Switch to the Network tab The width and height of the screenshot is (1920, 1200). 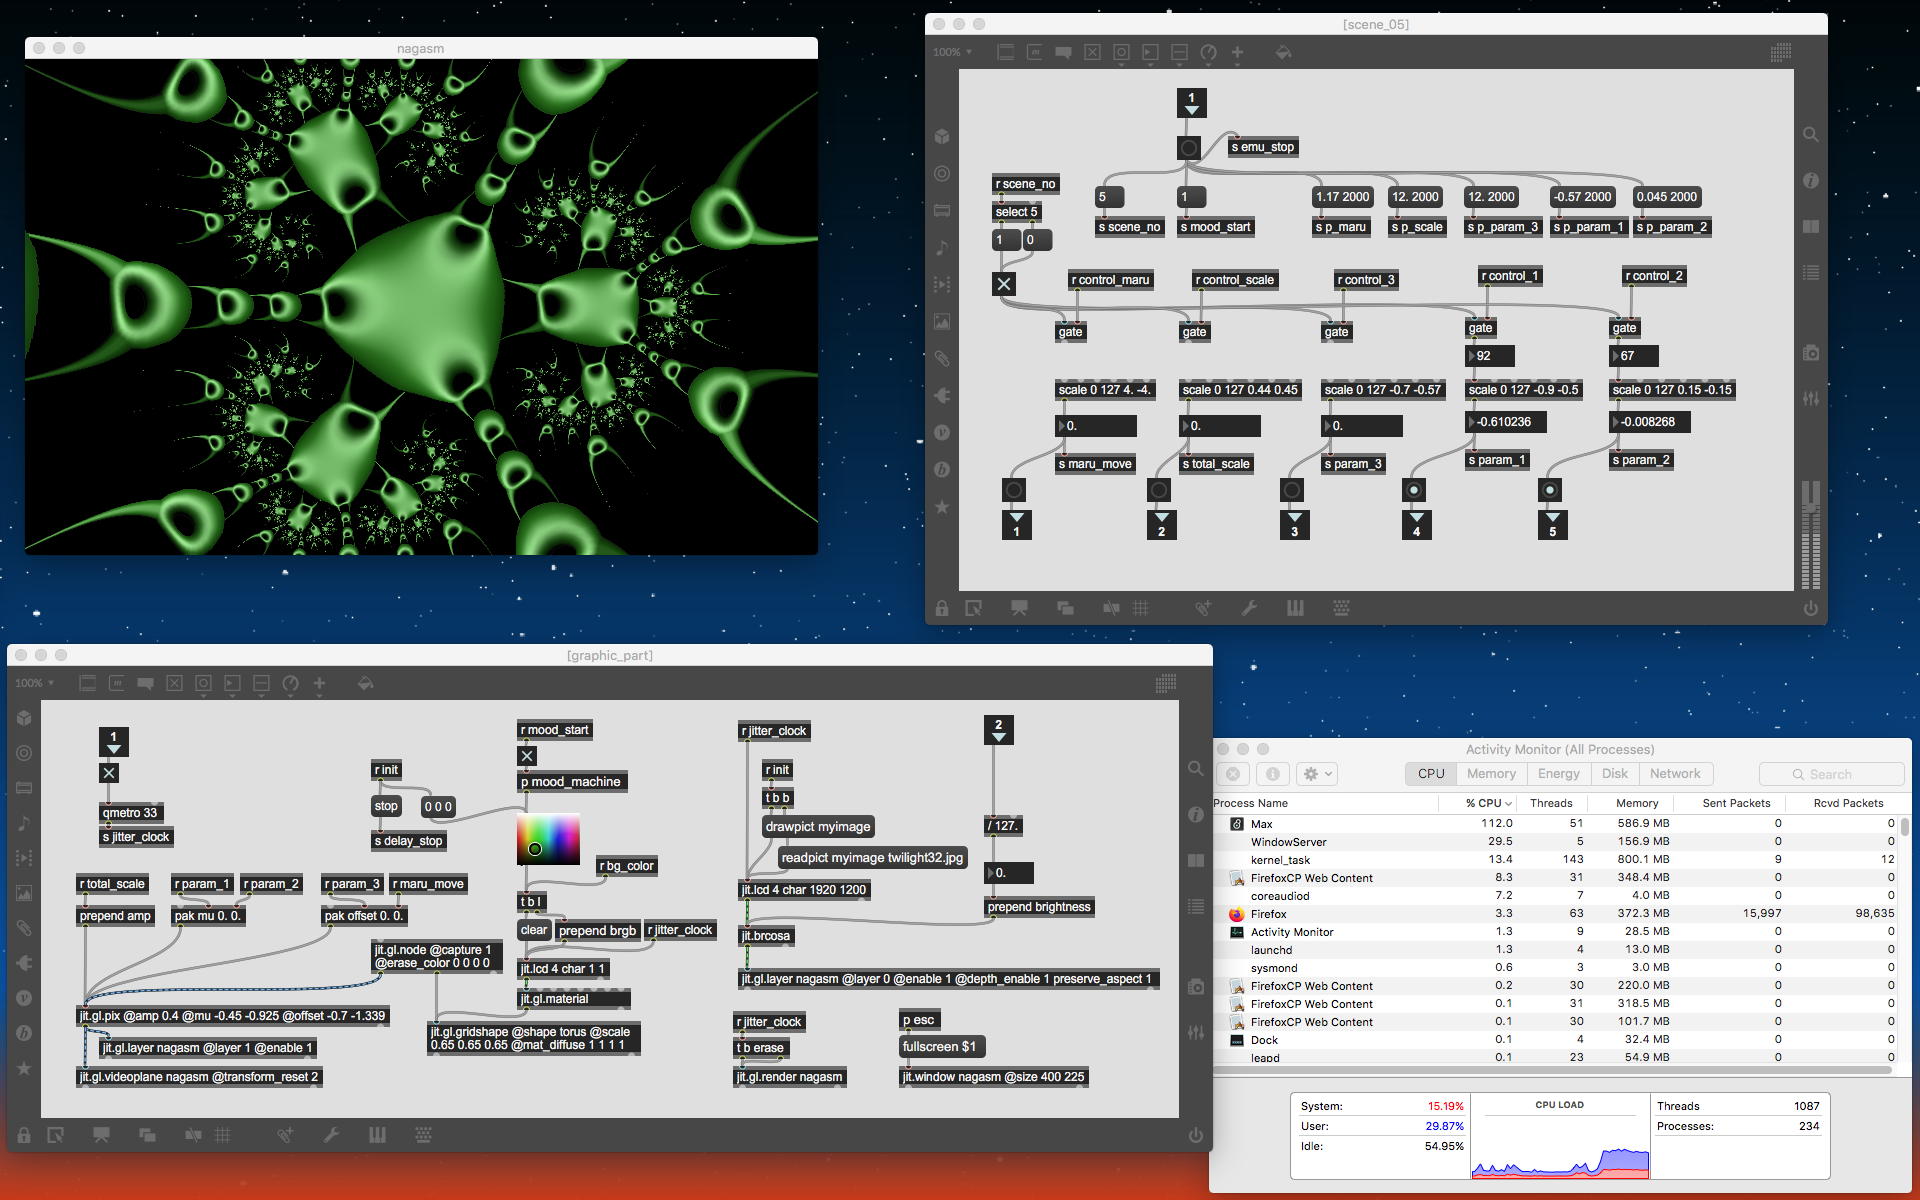(x=1674, y=774)
